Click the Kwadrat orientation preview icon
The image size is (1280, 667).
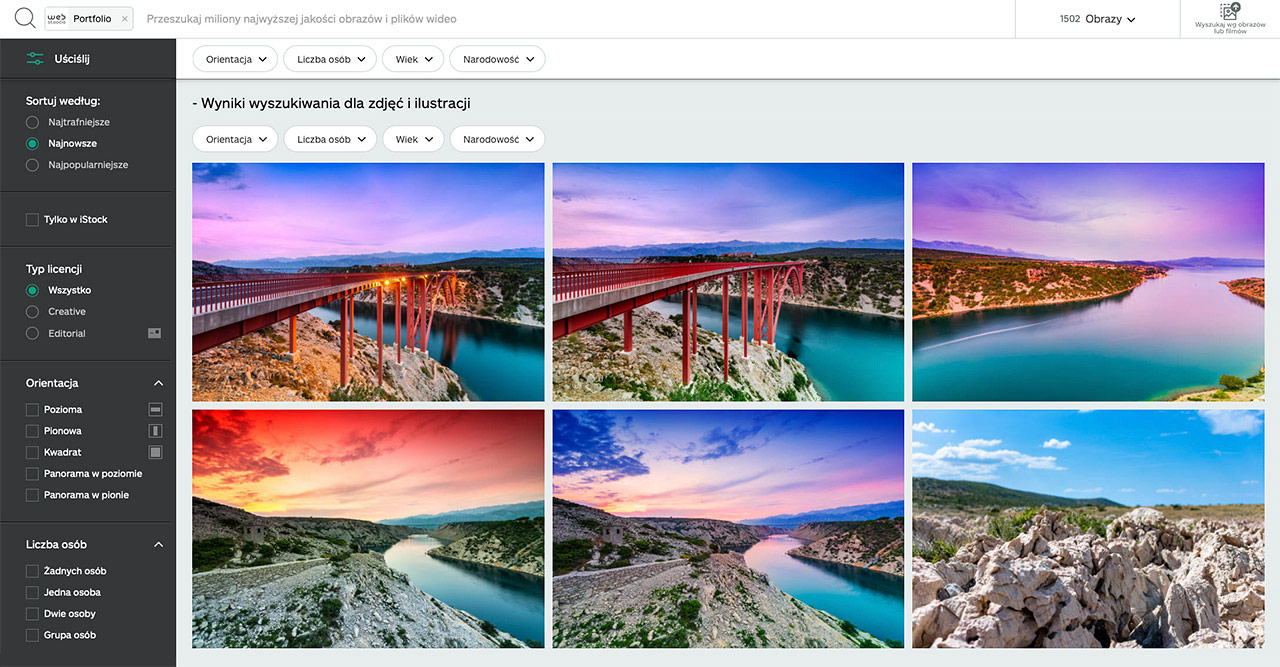(x=155, y=451)
